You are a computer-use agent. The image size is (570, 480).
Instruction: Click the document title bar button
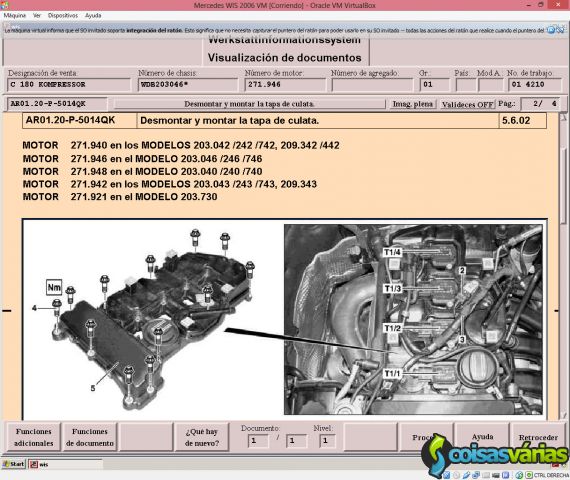249,104
